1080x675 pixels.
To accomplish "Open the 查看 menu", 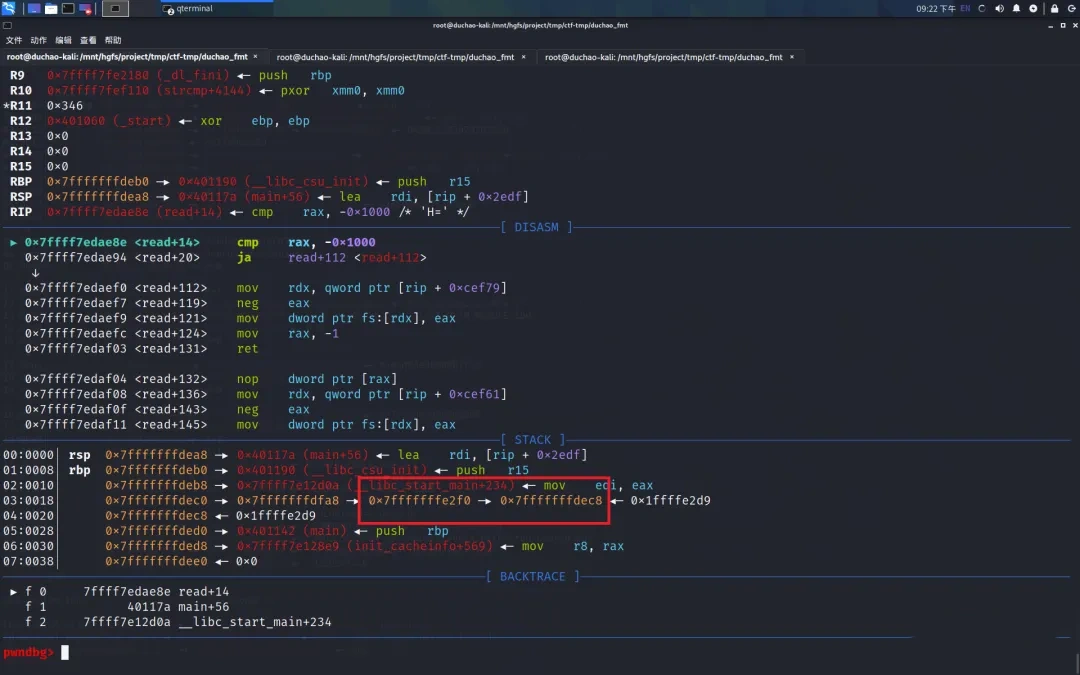I will point(88,40).
